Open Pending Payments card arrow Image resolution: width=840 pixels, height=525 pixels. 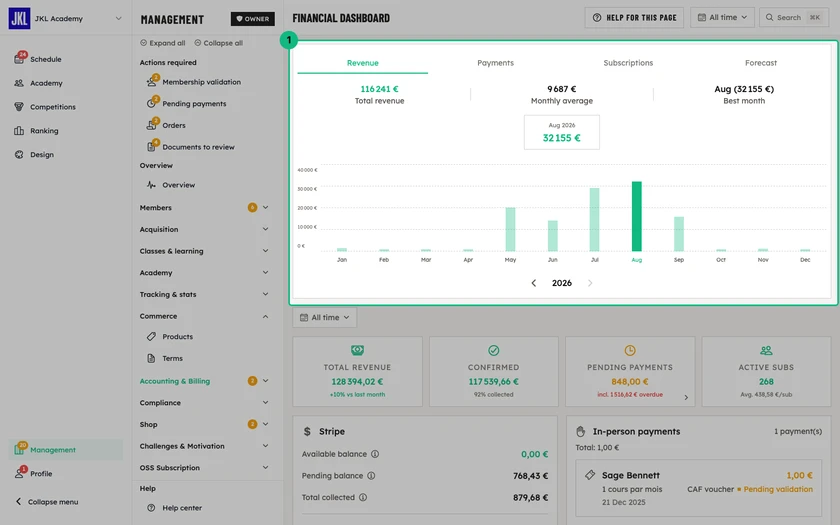[x=686, y=398]
